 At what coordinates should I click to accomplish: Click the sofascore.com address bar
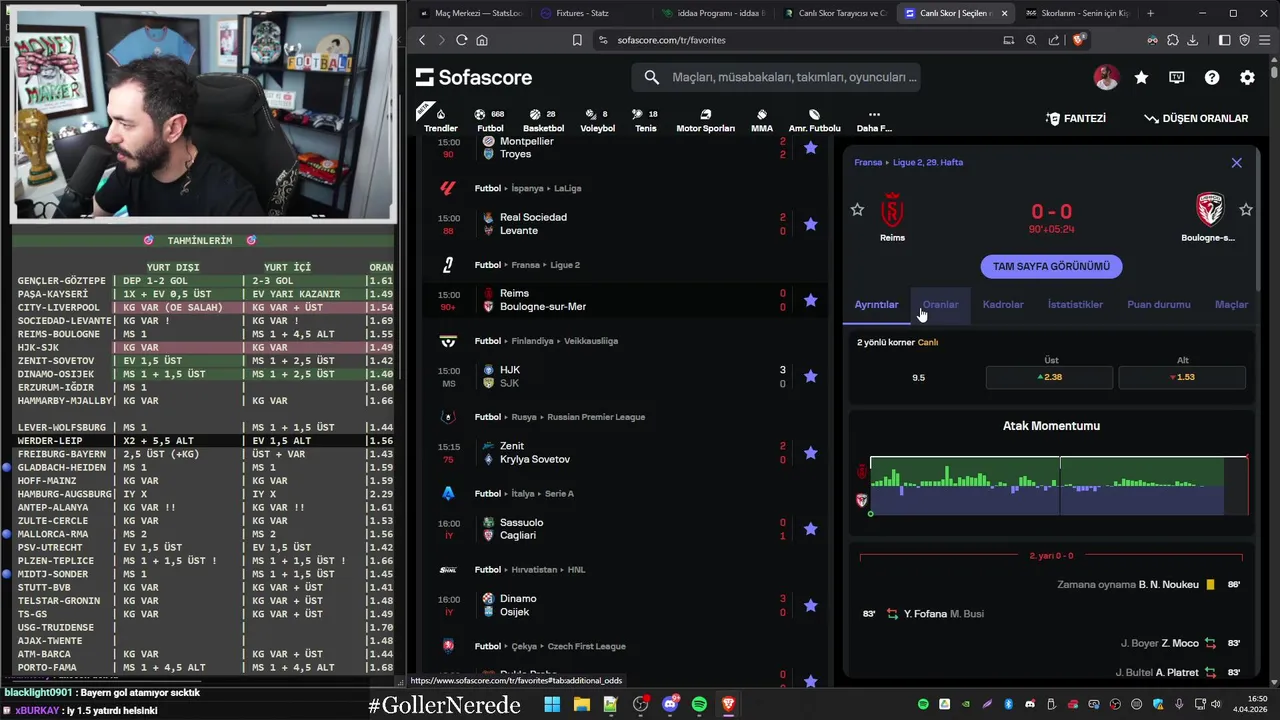[x=672, y=40]
